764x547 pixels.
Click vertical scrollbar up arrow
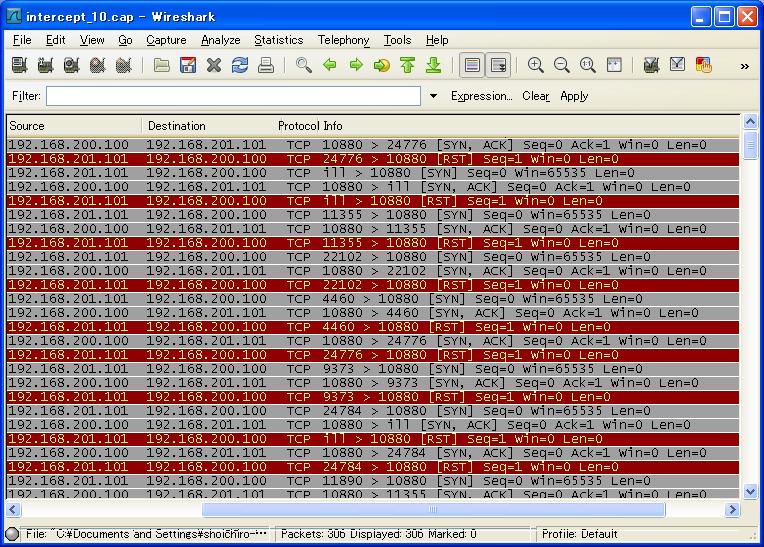[750, 121]
